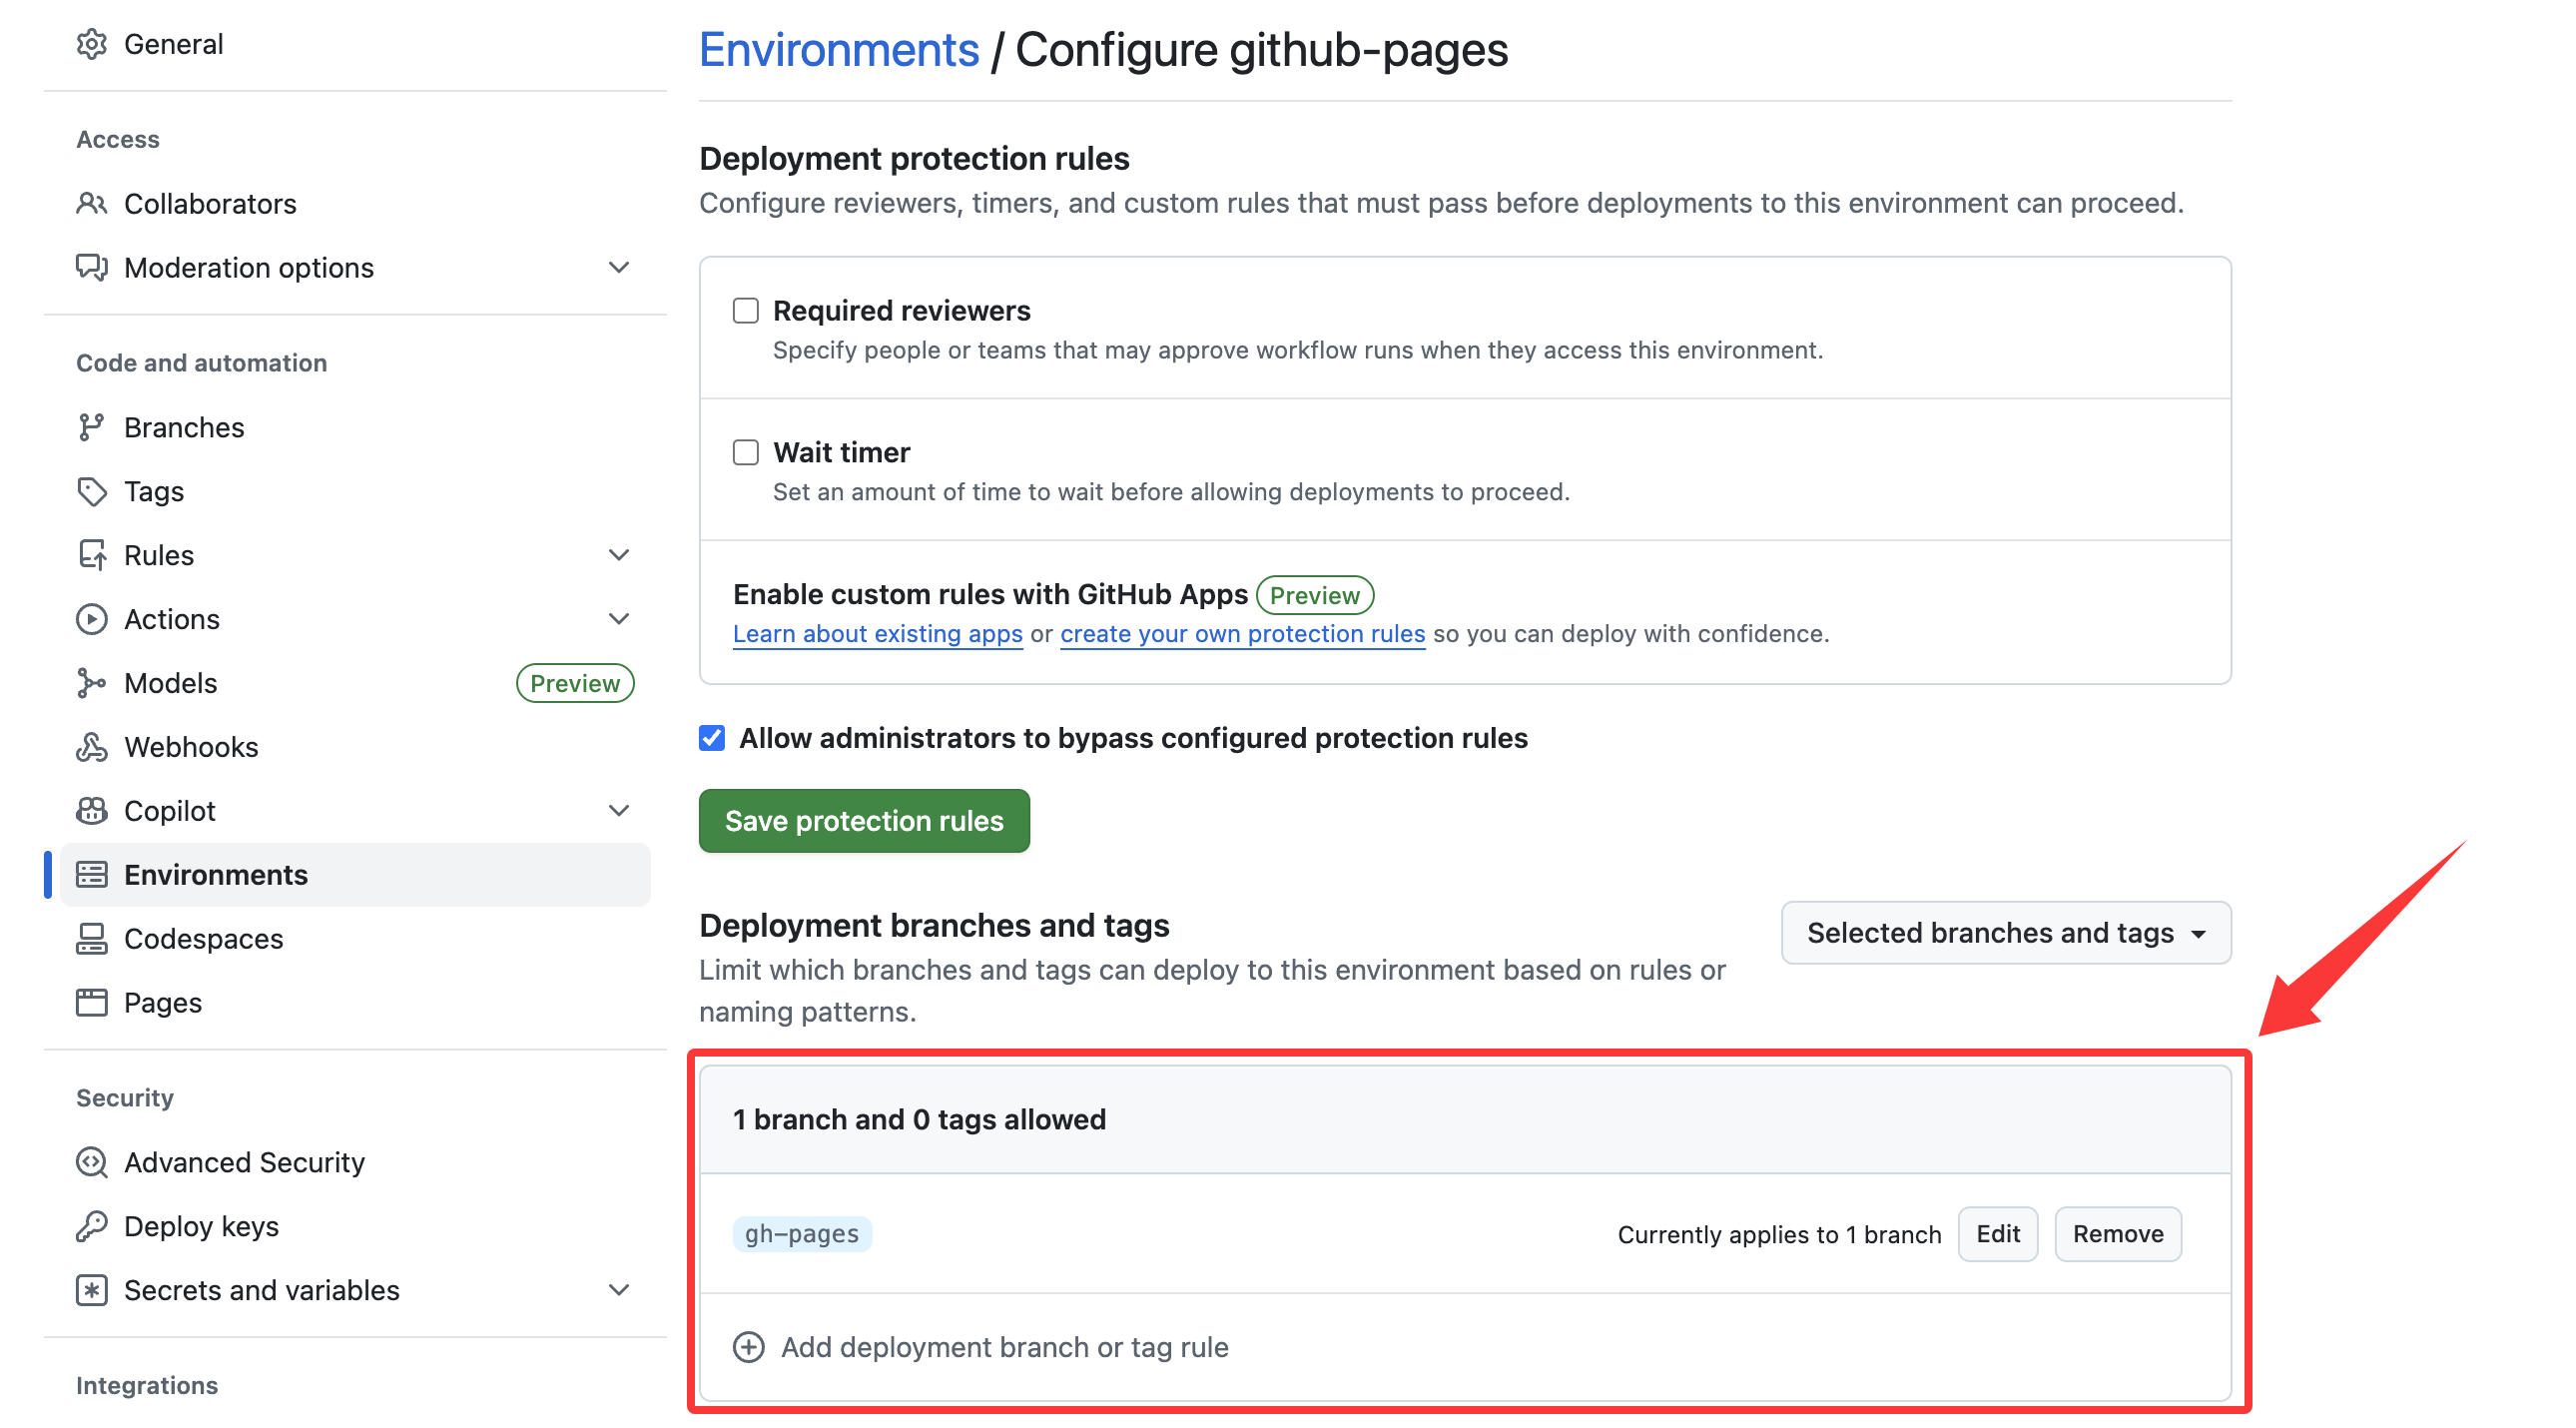Expand the Copilot chevron
This screenshot has height=1428, width=2576.
point(619,812)
